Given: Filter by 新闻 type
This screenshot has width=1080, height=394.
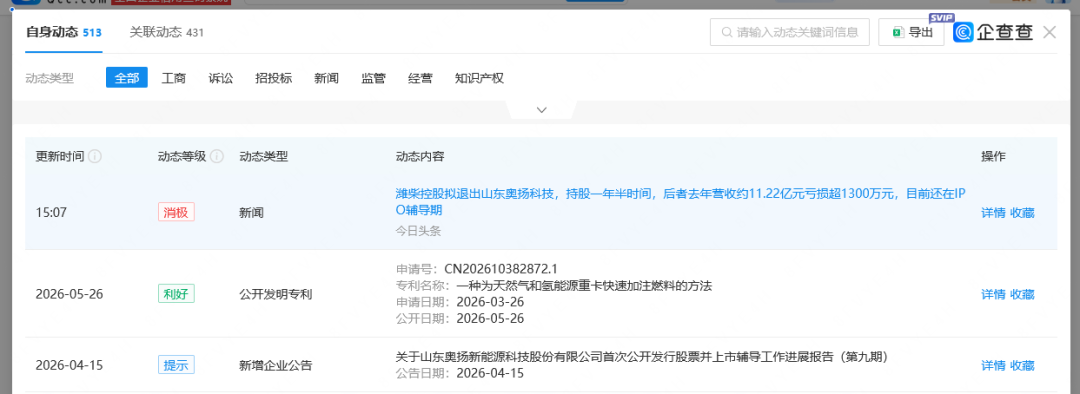Looking at the screenshot, I should [x=326, y=78].
